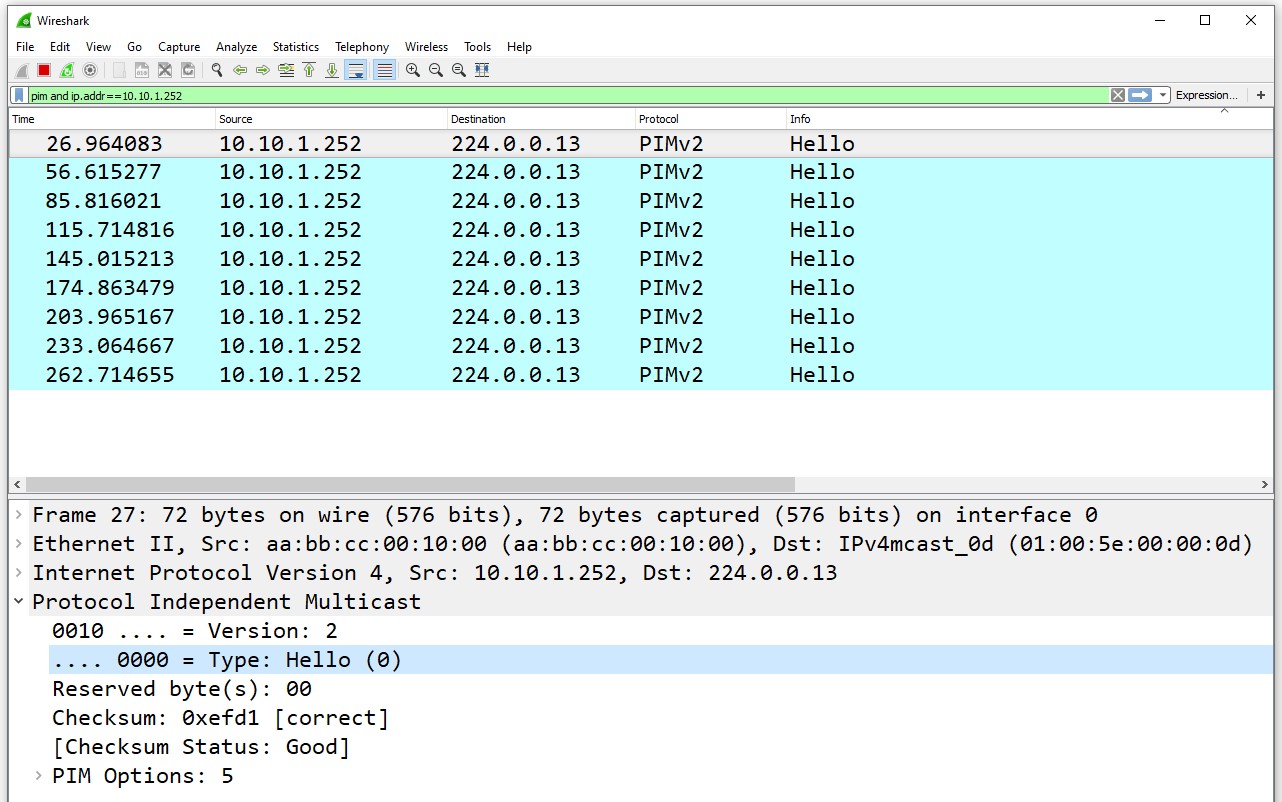Select the 'Checksum: 0xefd1 [correct]' row

pyautogui.click(x=661, y=718)
